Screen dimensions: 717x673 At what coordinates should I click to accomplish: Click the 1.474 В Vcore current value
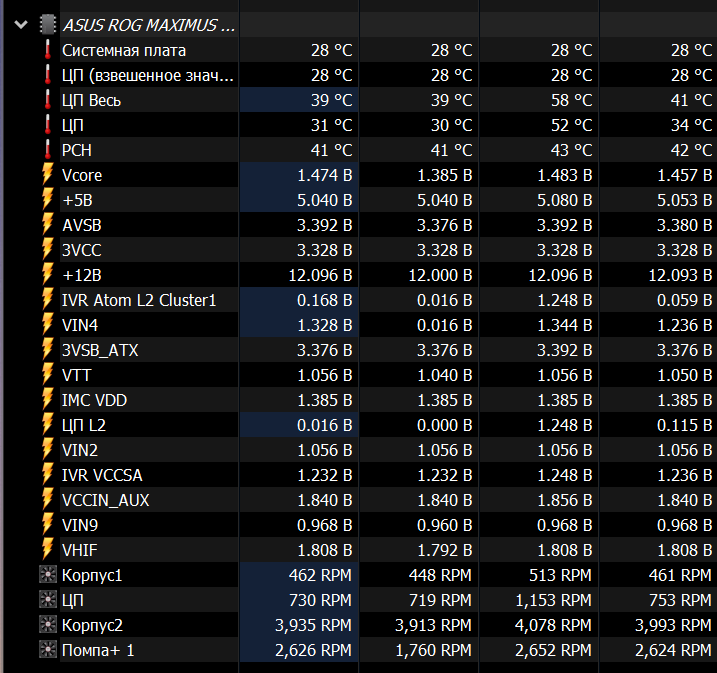[325, 175]
